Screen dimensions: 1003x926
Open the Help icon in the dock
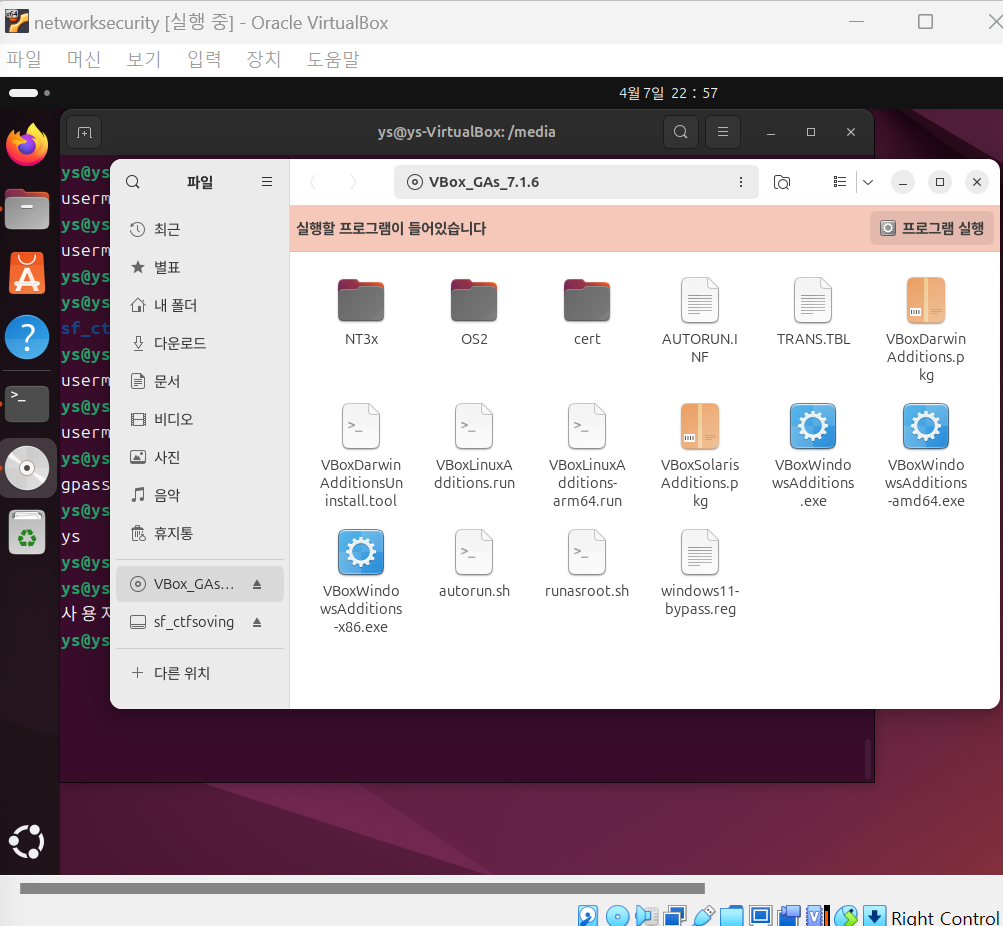(27, 337)
